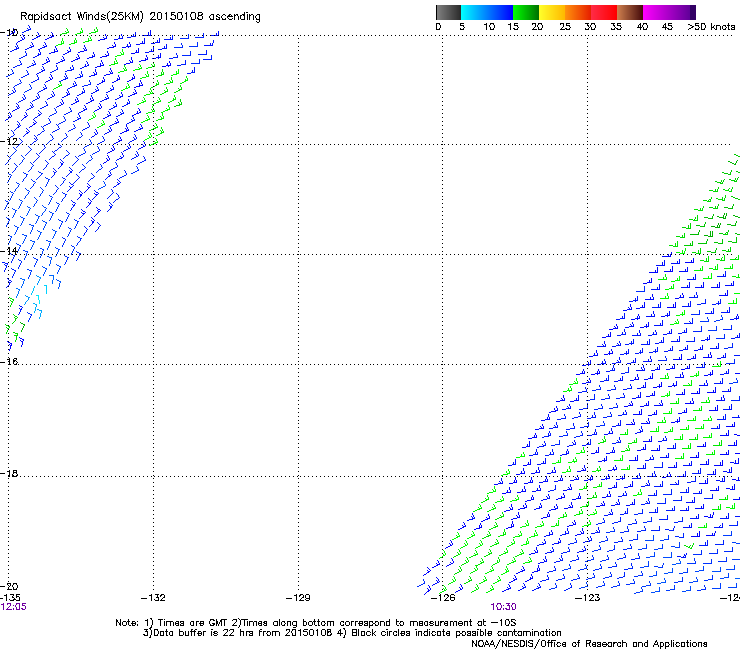Click the 'Data buffer is 22 hrs' note line

pos(352,633)
